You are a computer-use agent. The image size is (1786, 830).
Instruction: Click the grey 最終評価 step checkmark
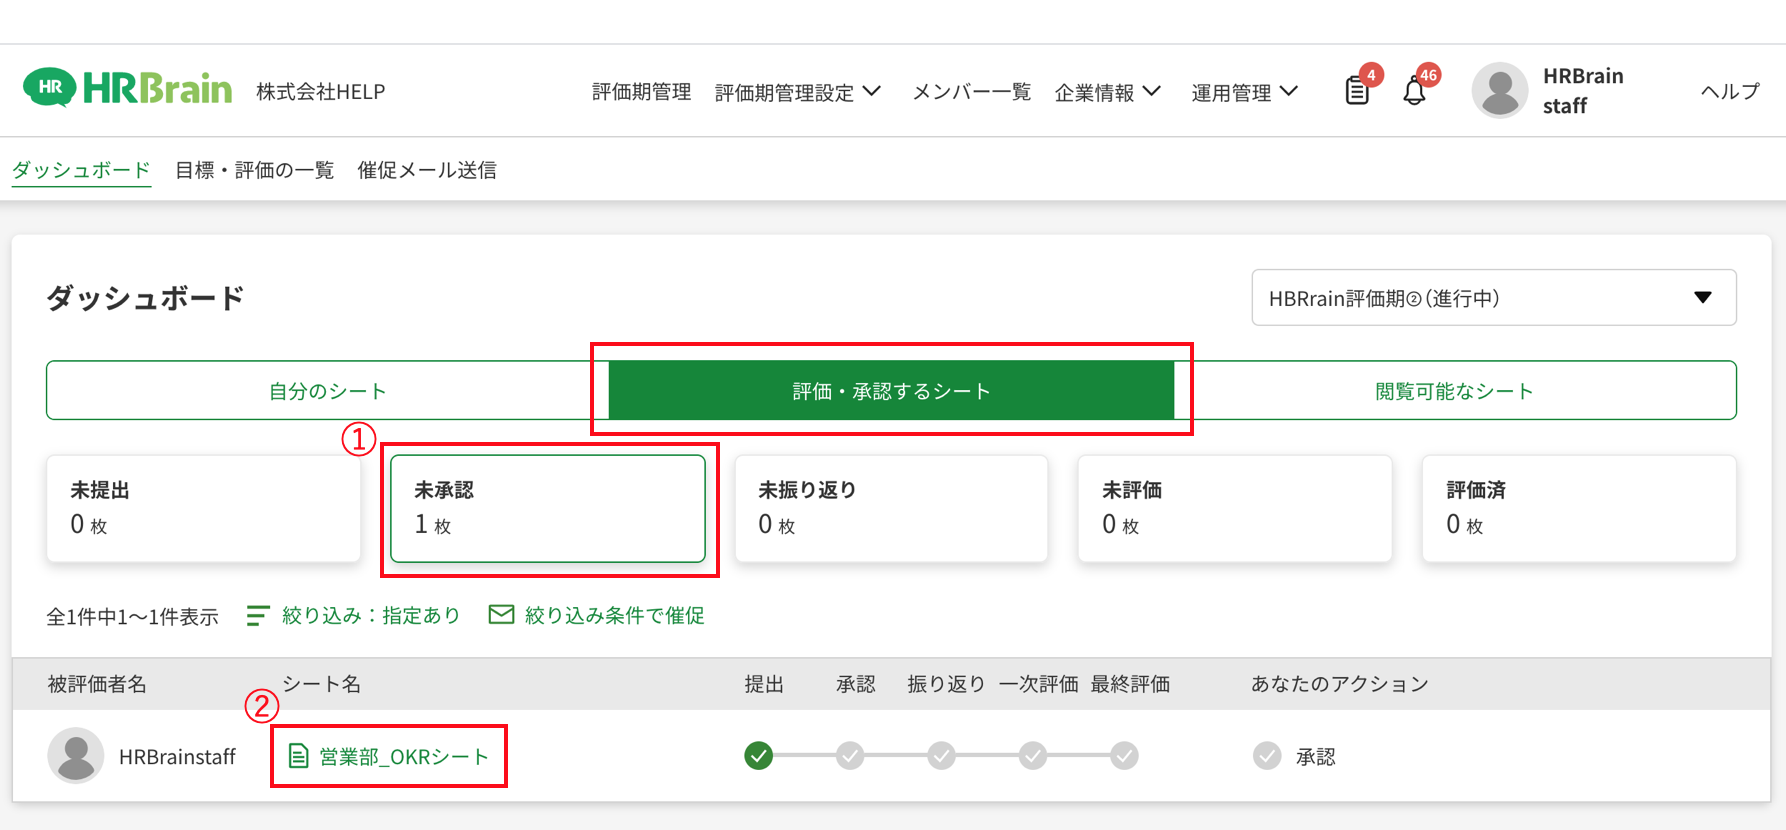tap(1124, 756)
